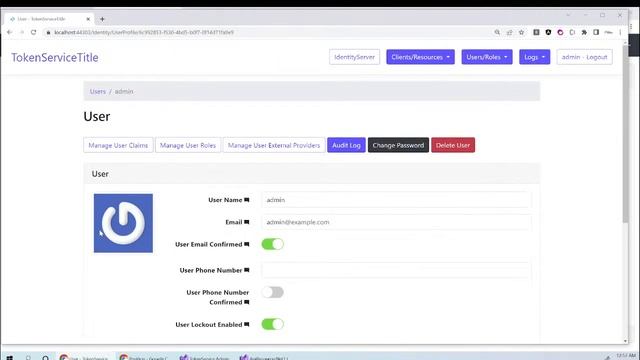View the user's Audit Log

coord(346,145)
